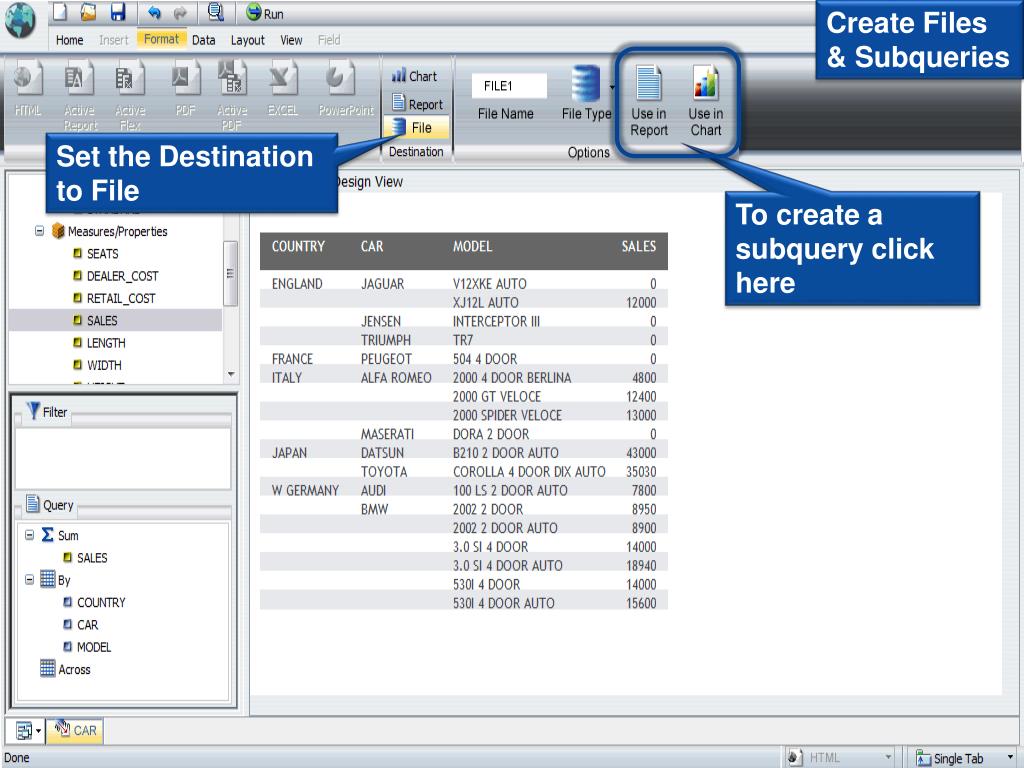Click the Use in Chart icon
1024x768 pixels.
[x=705, y=100]
